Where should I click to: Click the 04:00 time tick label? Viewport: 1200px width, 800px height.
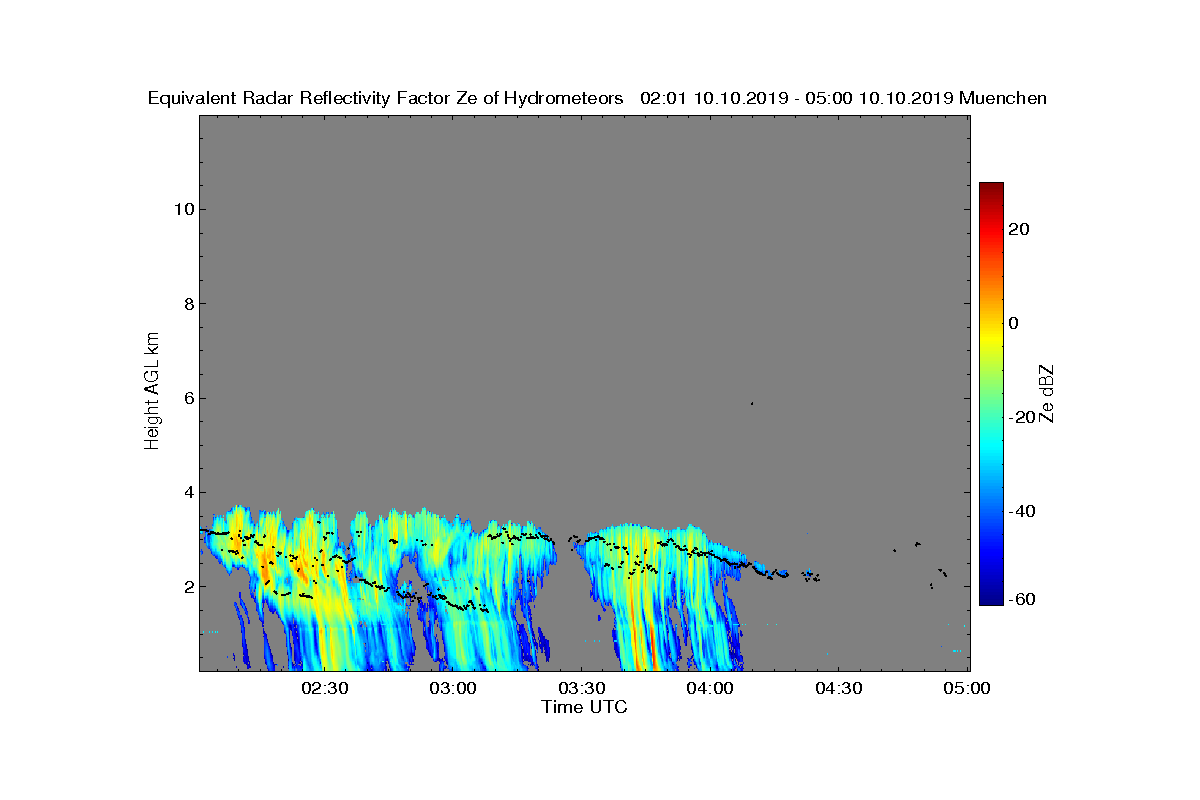pyautogui.click(x=711, y=689)
